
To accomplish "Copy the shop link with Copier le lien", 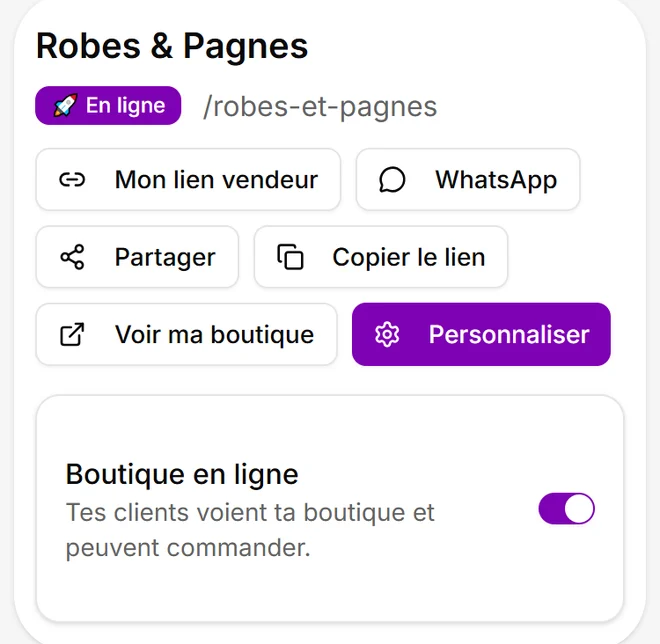I will pos(381,257).
